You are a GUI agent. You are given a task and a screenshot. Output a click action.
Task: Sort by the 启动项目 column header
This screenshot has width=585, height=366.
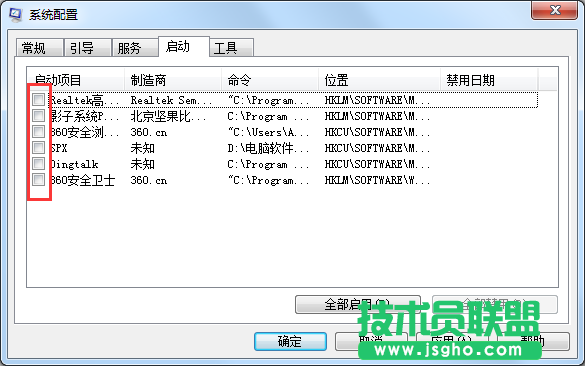(x=76, y=80)
